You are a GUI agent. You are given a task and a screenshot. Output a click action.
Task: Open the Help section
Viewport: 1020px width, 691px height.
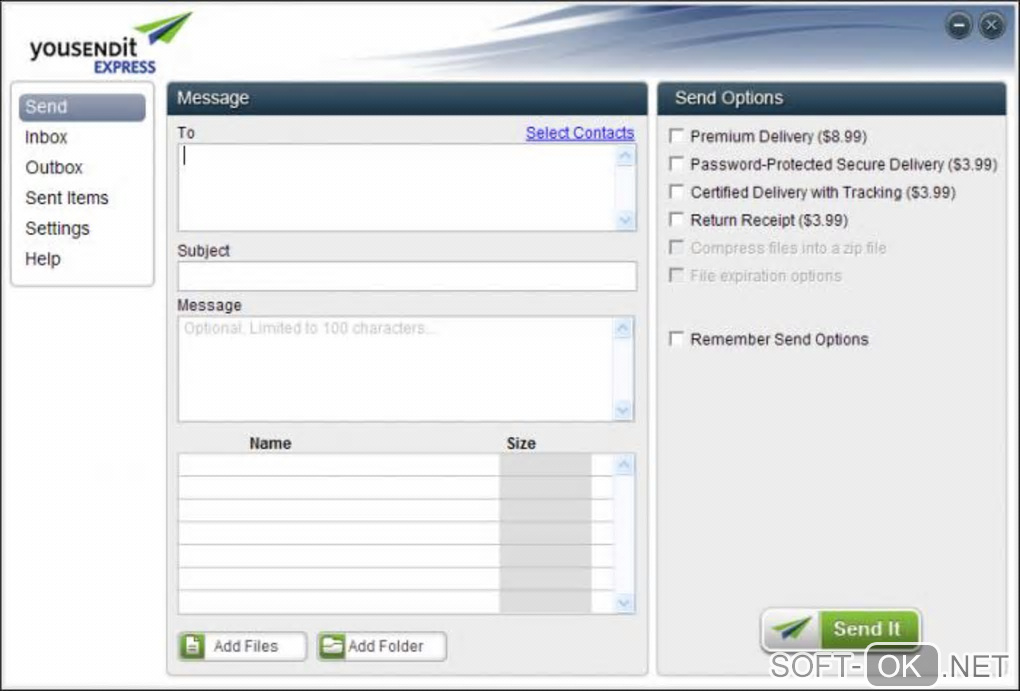coord(43,259)
